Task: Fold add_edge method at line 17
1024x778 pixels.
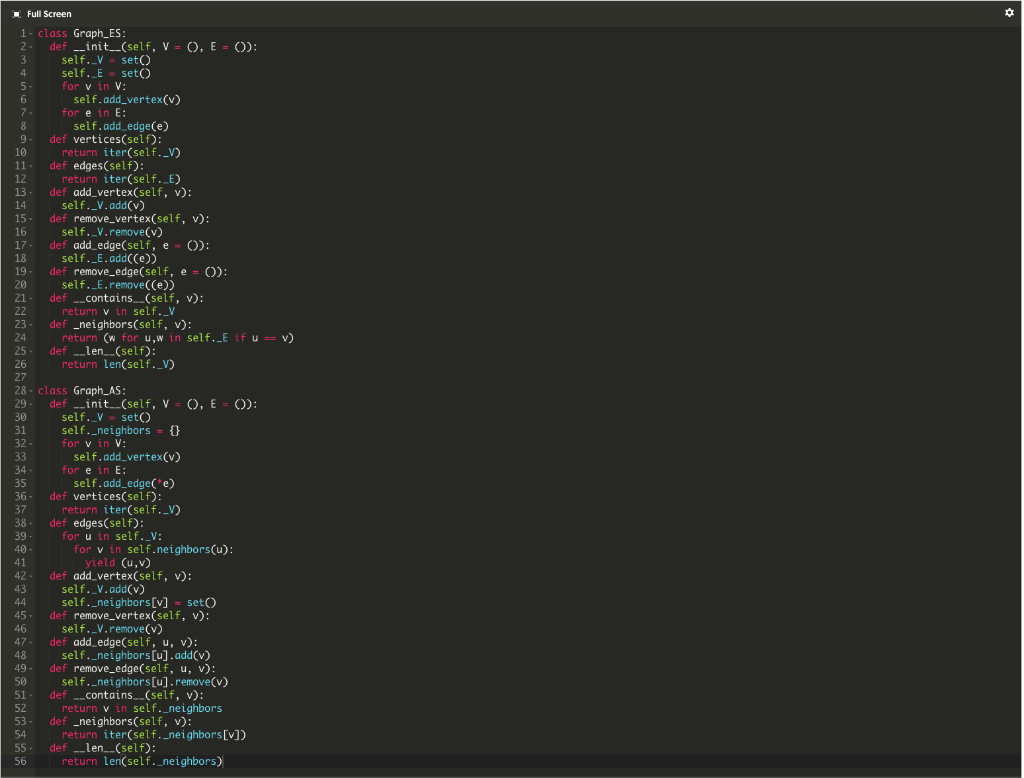Action: pos(31,246)
